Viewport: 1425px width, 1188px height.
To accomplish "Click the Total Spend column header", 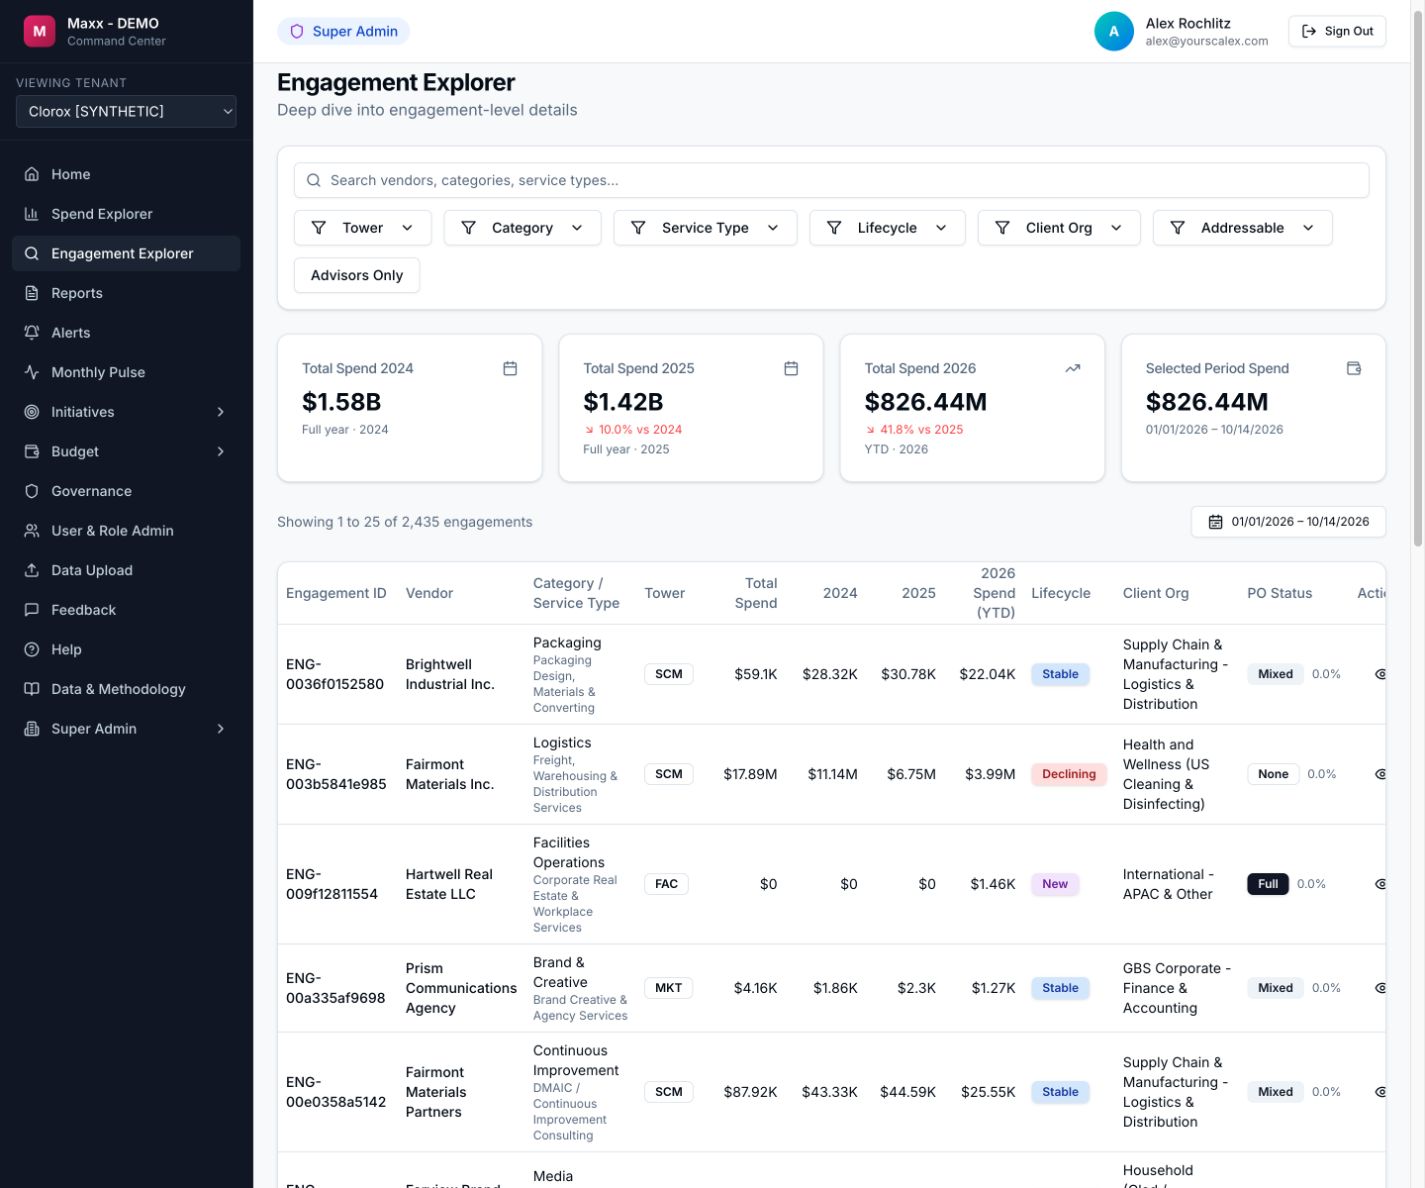I will (756, 593).
